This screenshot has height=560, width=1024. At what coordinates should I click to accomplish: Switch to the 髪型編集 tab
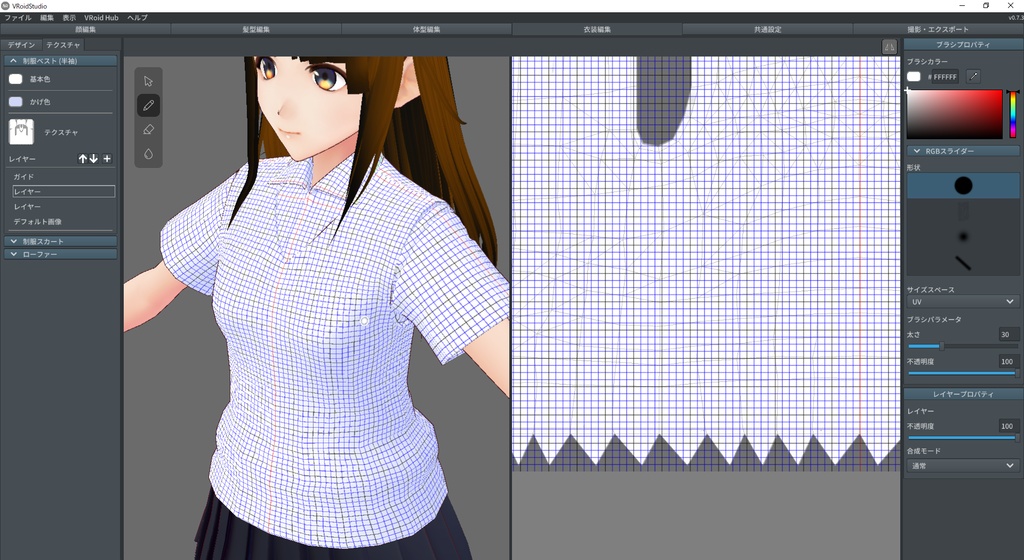click(256, 29)
